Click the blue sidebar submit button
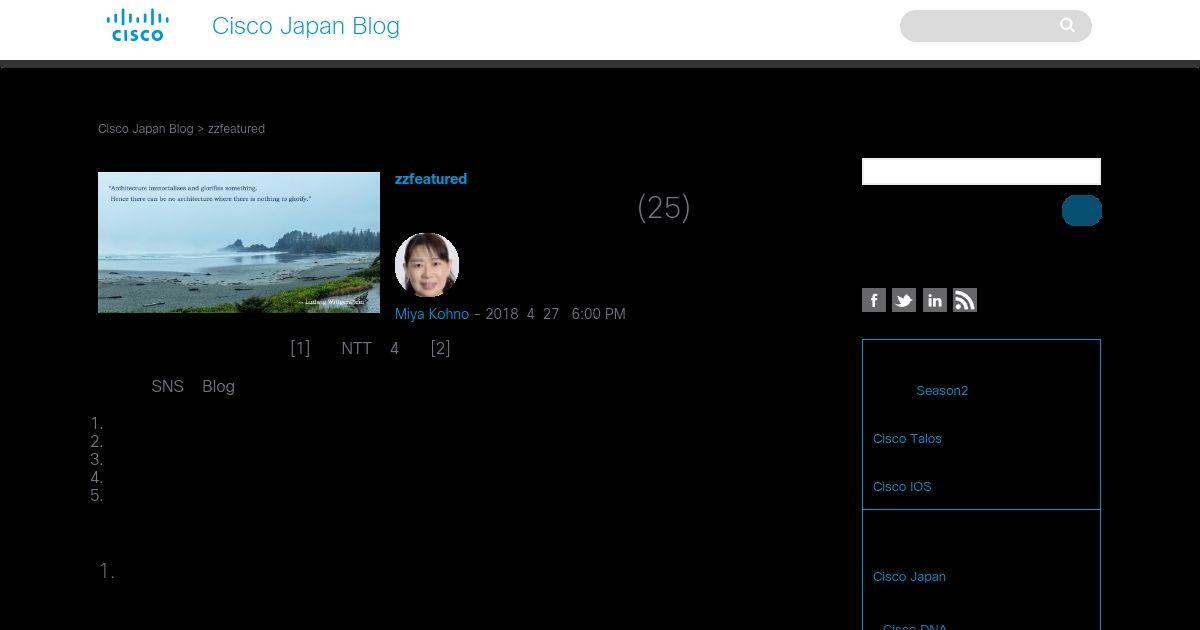Screen dimensions: 1200x630 coord(1081,211)
